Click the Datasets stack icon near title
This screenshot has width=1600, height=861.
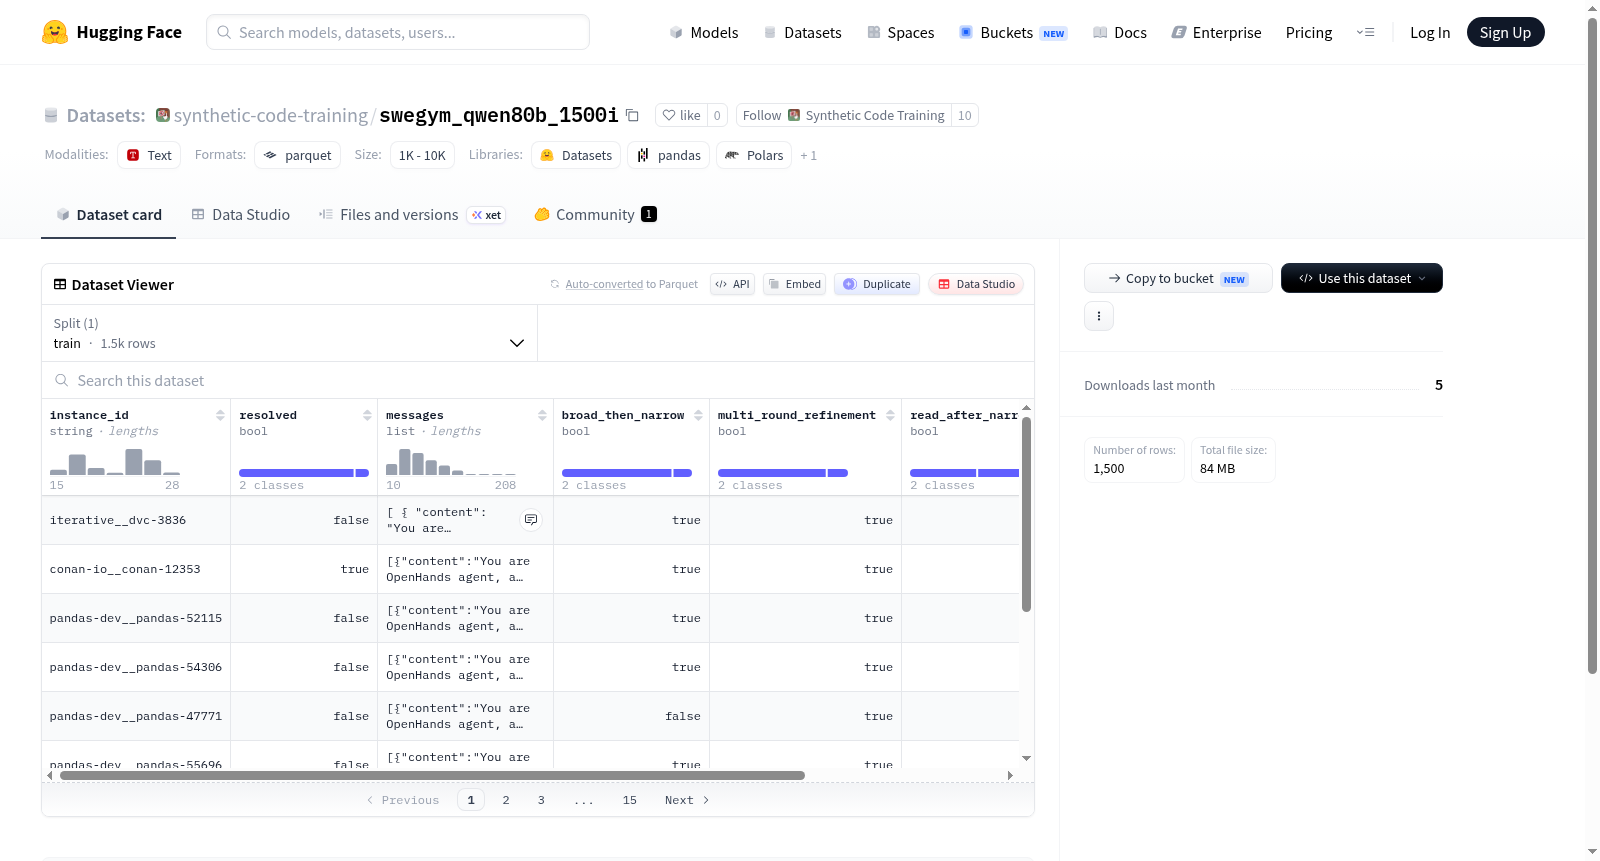[51, 115]
